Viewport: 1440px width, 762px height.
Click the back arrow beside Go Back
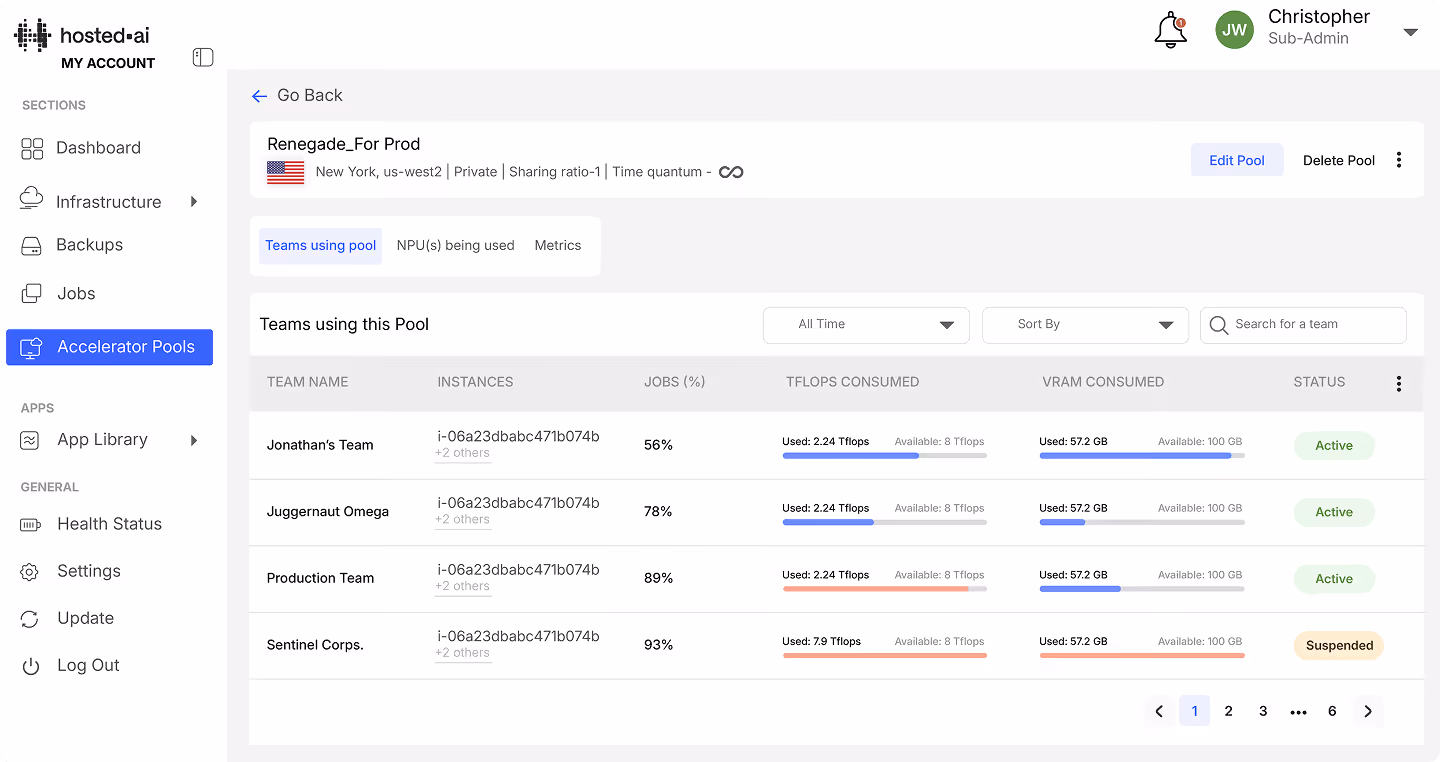point(259,96)
